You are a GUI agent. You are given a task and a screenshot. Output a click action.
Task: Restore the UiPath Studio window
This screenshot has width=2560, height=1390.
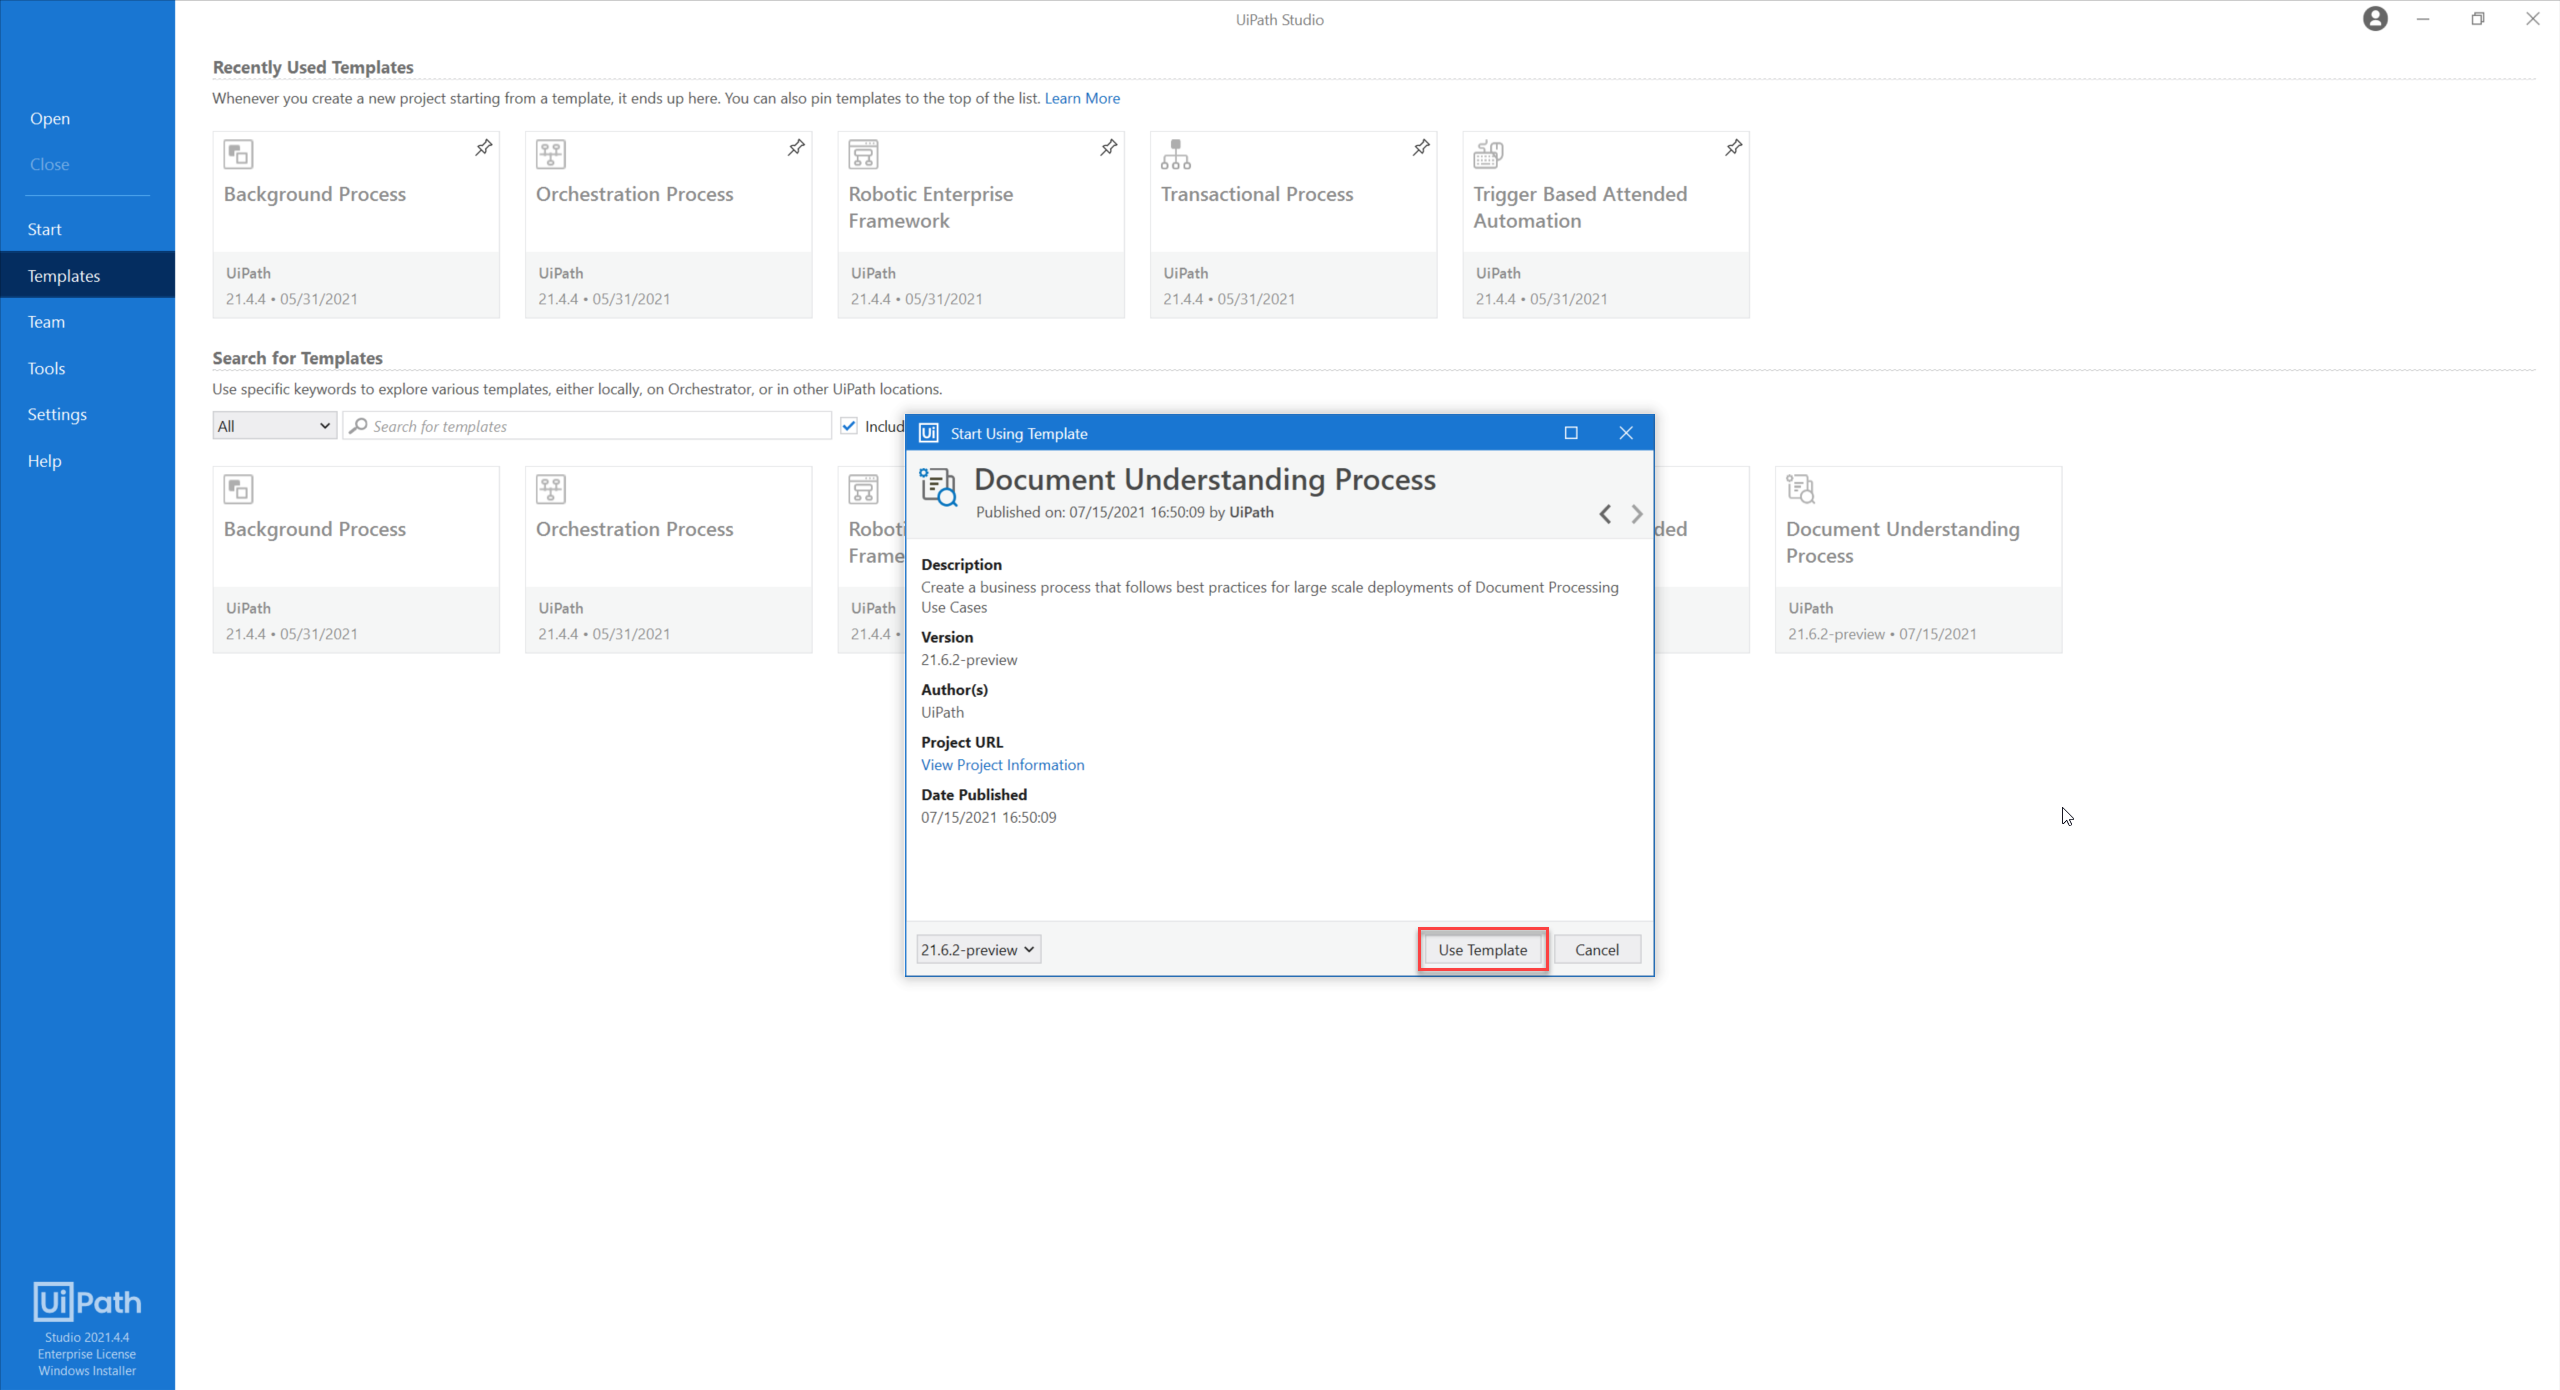(2477, 18)
